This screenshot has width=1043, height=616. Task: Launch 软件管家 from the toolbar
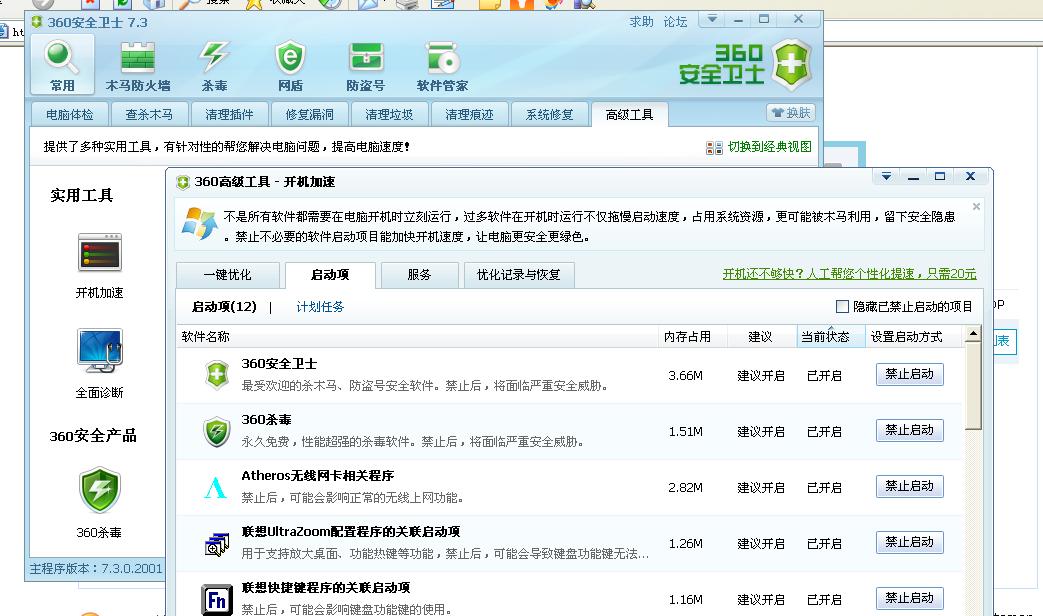coord(442,65)
